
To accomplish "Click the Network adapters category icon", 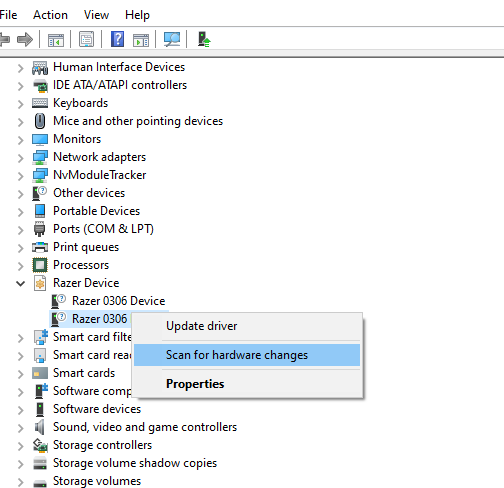I will click(x=40, y=157).
